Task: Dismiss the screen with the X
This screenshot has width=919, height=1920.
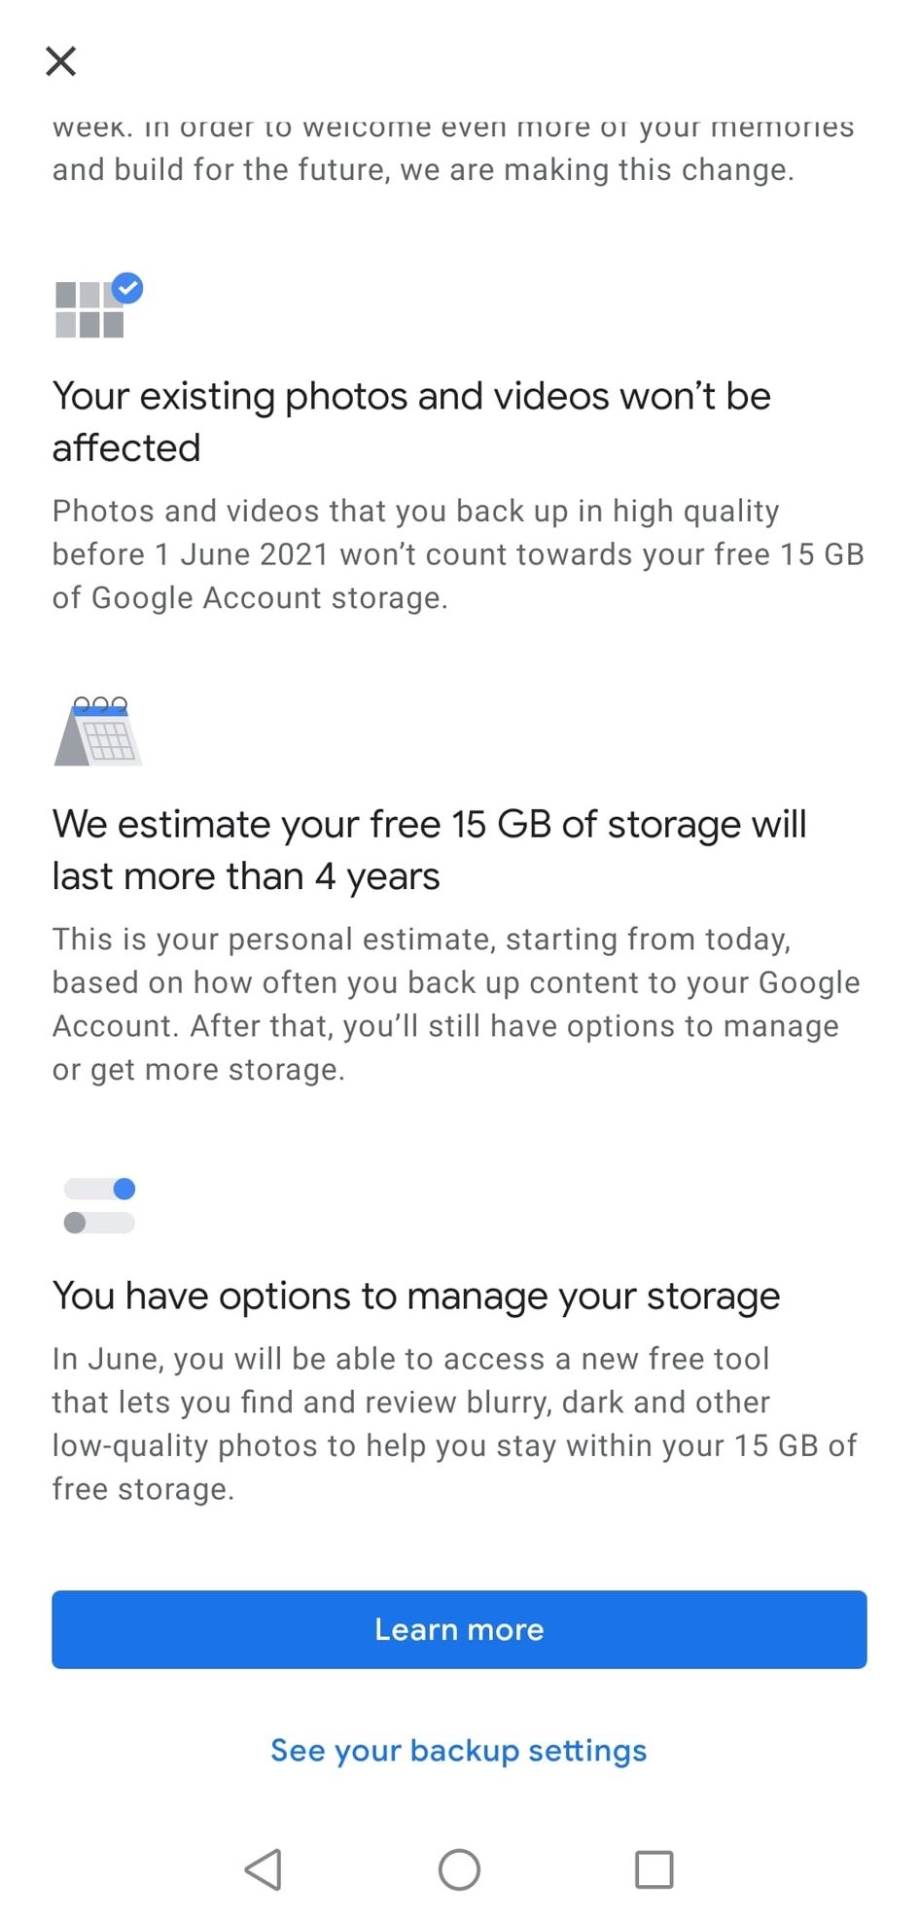Action: pos(60,60)
